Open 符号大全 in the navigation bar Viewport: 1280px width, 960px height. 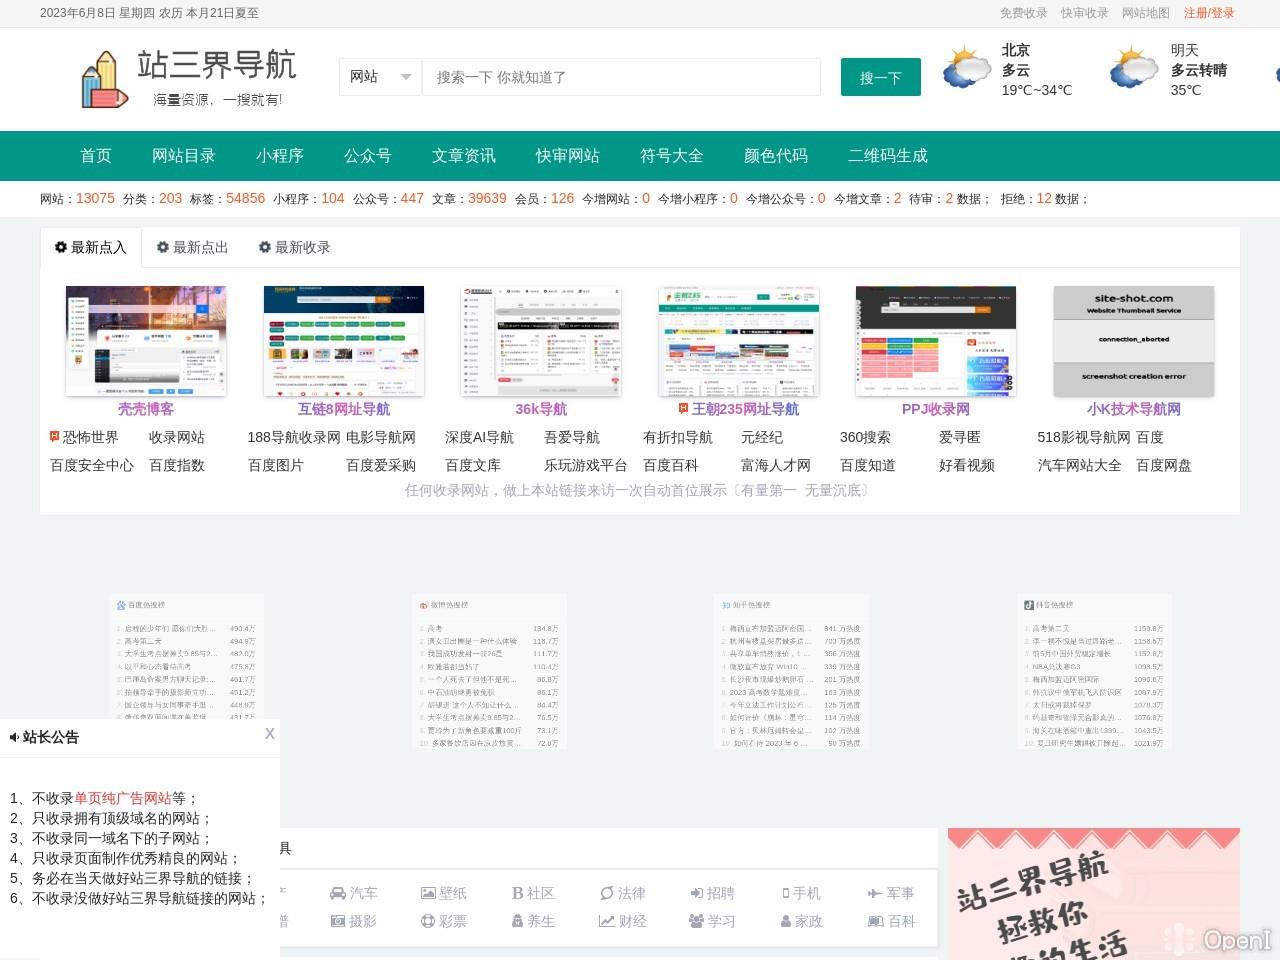pos(671,156)
